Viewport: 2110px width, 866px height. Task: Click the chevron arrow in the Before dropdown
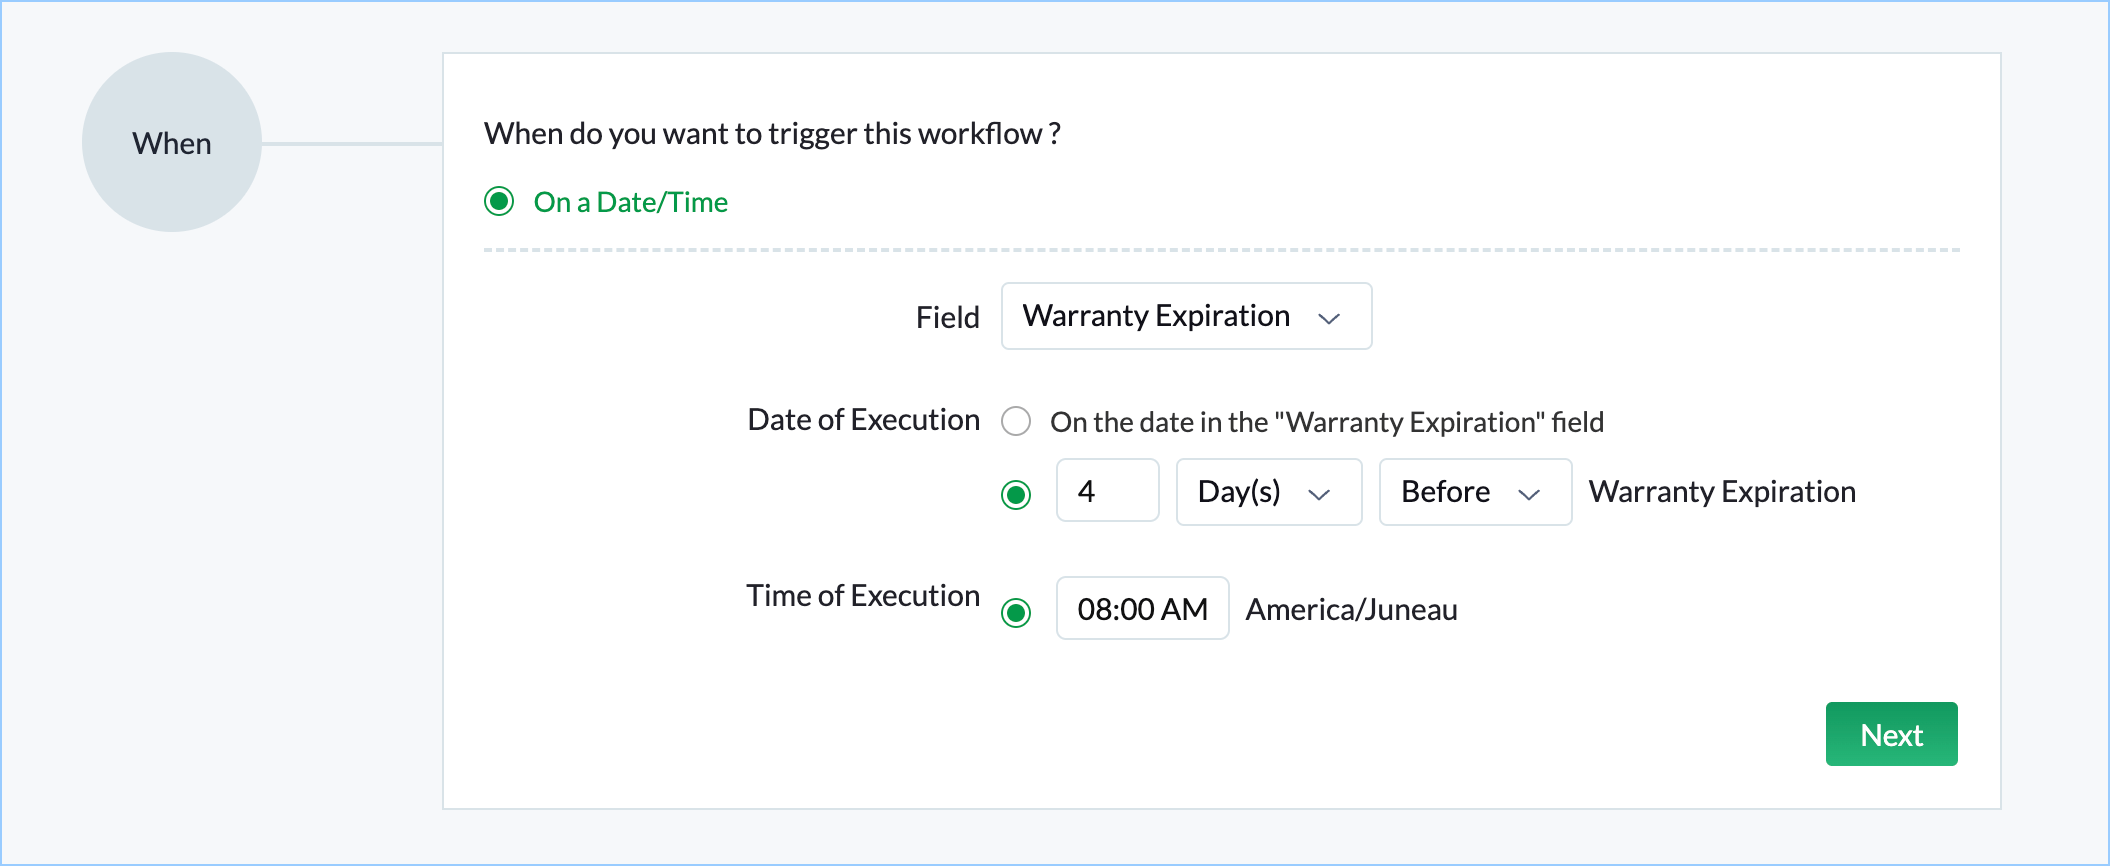point(1529,494)
